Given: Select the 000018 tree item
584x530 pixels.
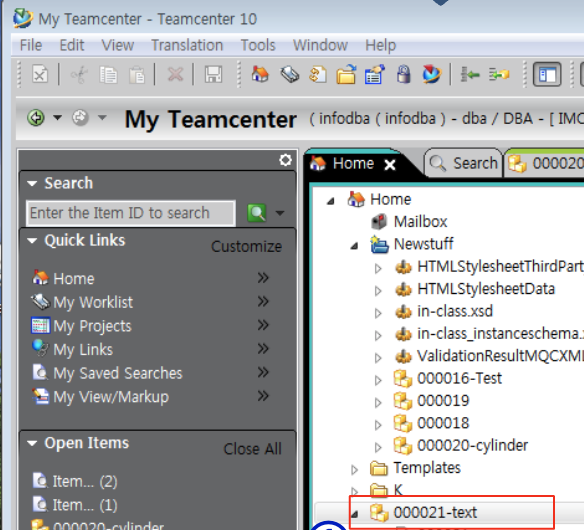Looking at the screenshot, I should point(443,423).
